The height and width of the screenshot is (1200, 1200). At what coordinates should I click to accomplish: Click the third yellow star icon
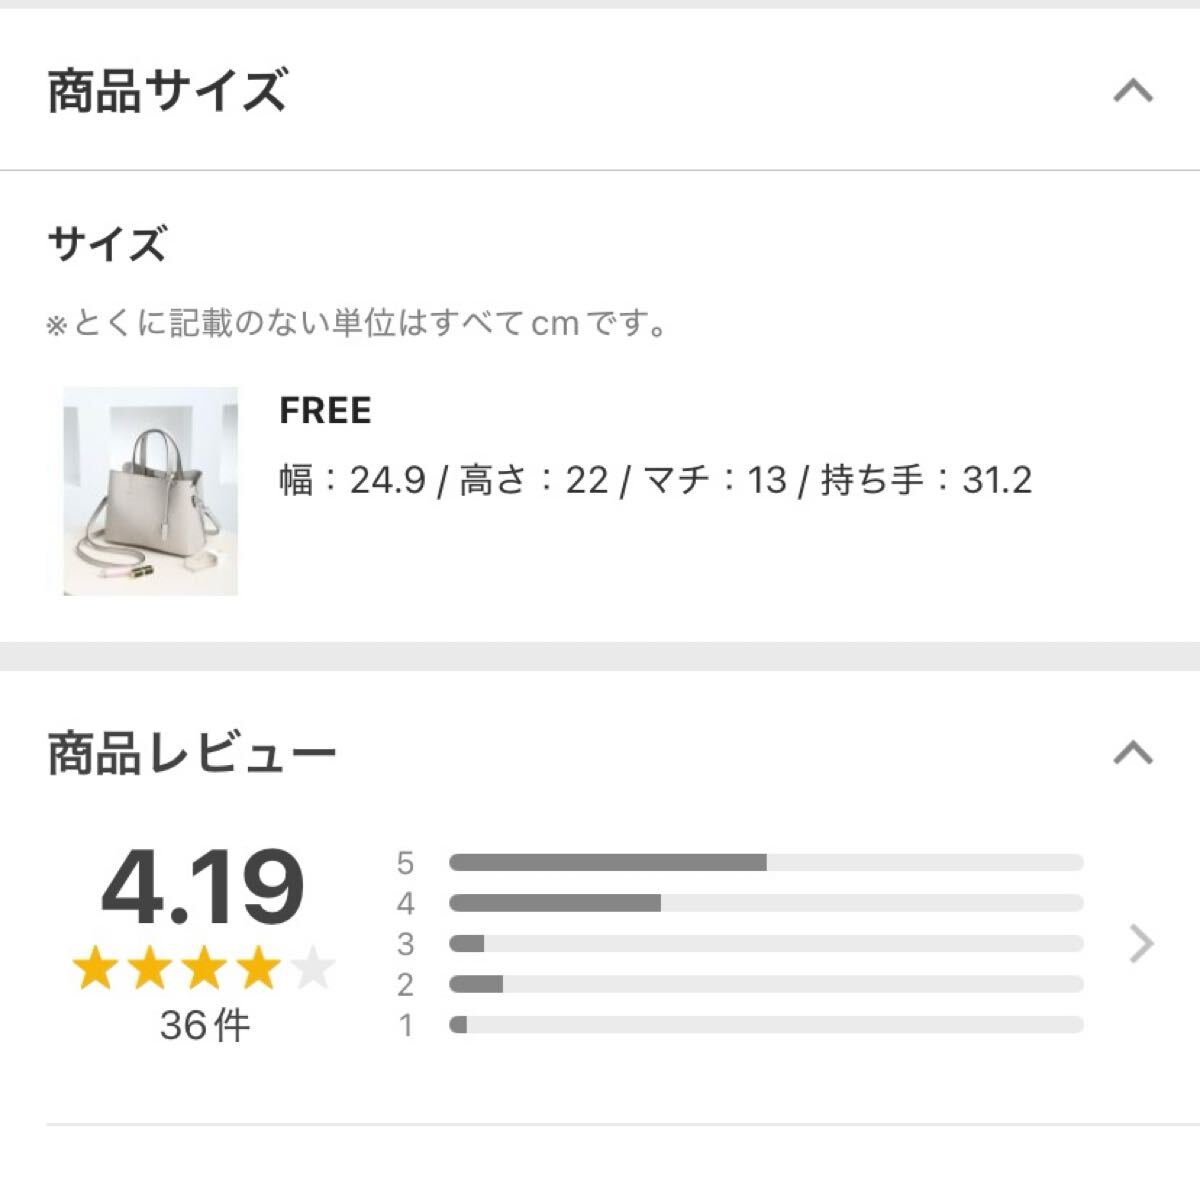(205, 965)
